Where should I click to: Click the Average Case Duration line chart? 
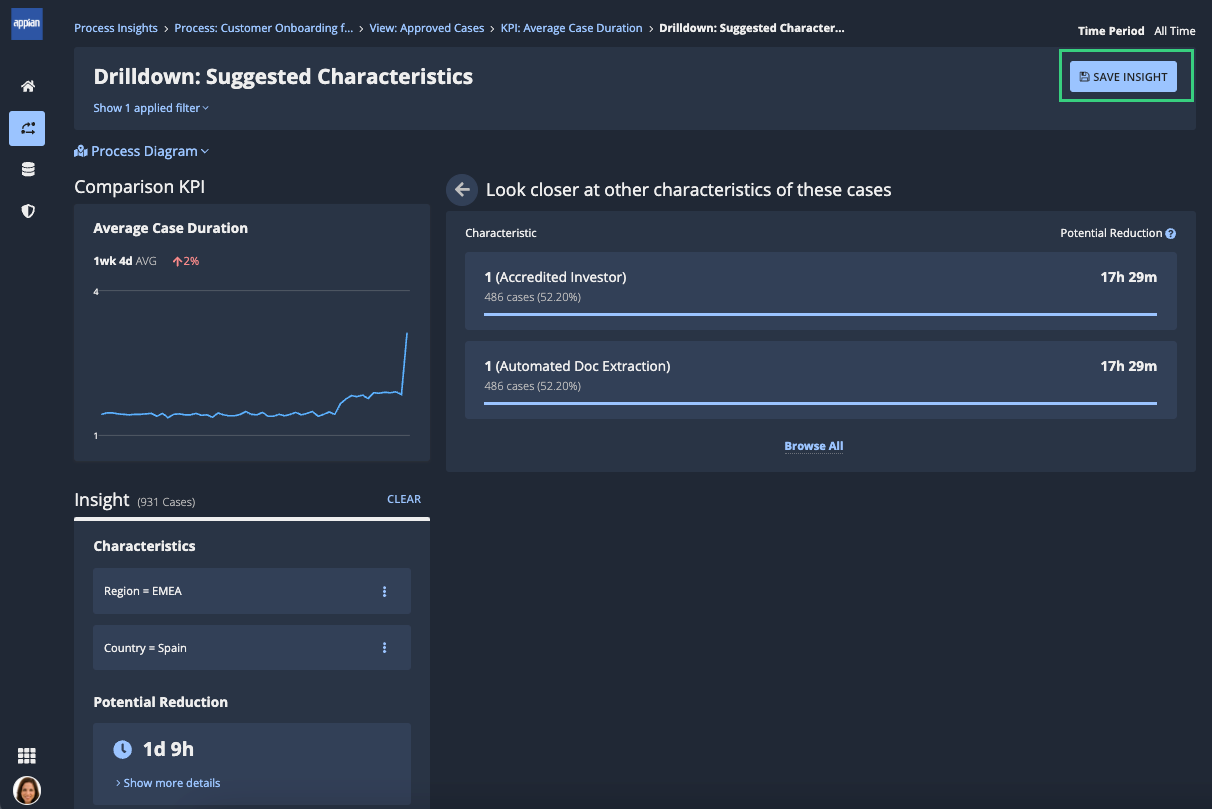click(252, 364)
